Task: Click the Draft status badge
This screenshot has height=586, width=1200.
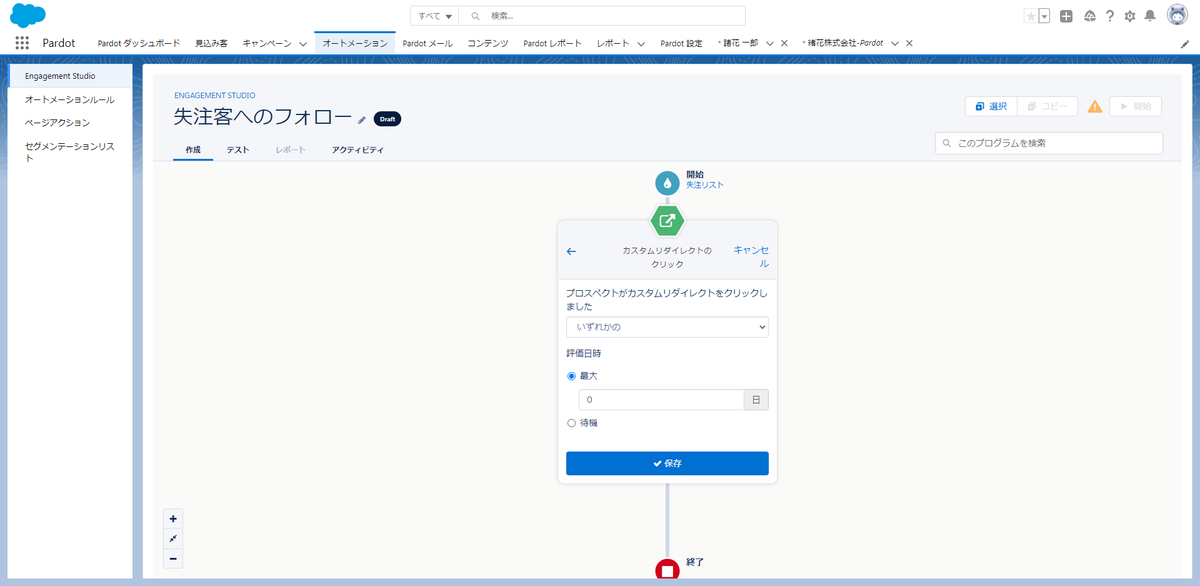Action: tap(387, 119)
